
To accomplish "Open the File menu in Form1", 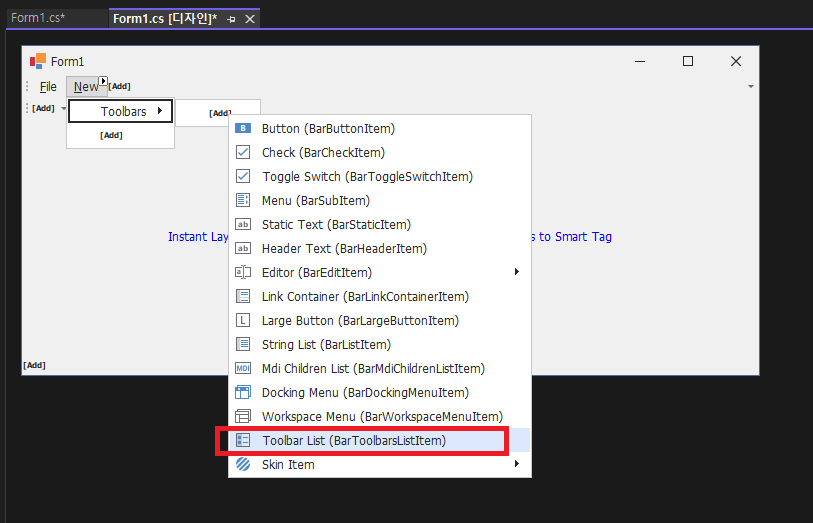I will tap(48, 87).
